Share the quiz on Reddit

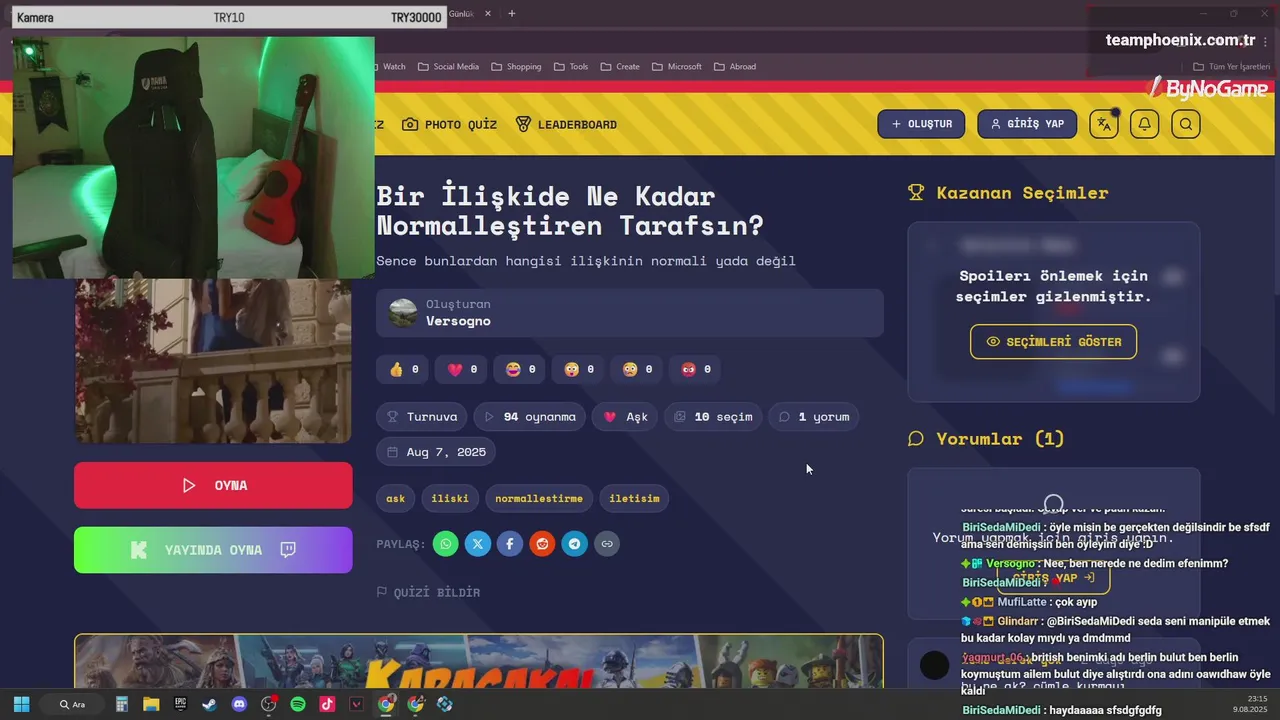coord(542,544)
